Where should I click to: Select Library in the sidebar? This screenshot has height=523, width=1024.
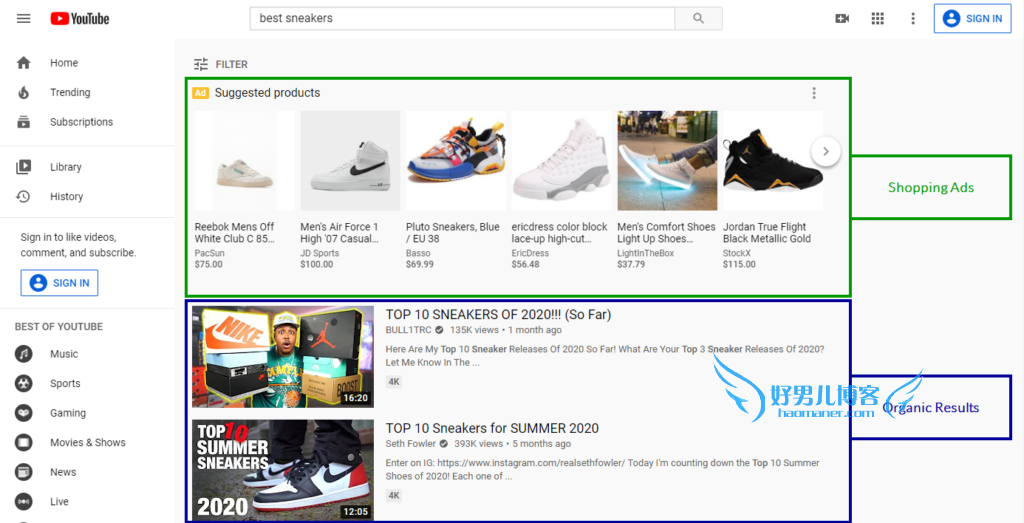pyautogui.click(x=66, y=166)
